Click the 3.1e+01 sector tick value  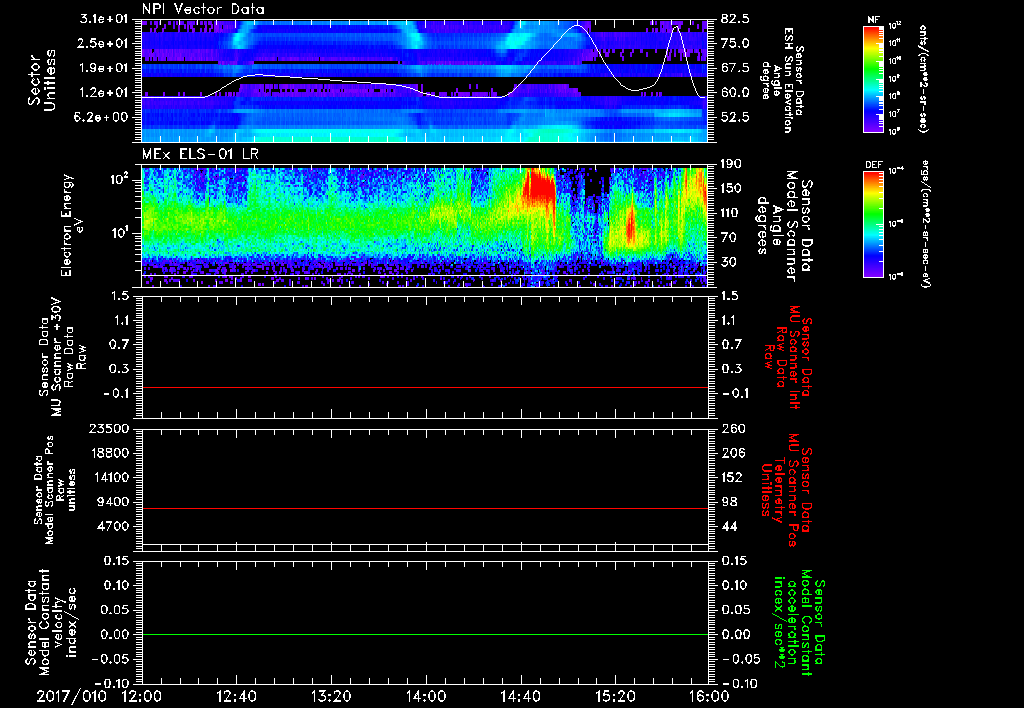[x=103, y=19]
